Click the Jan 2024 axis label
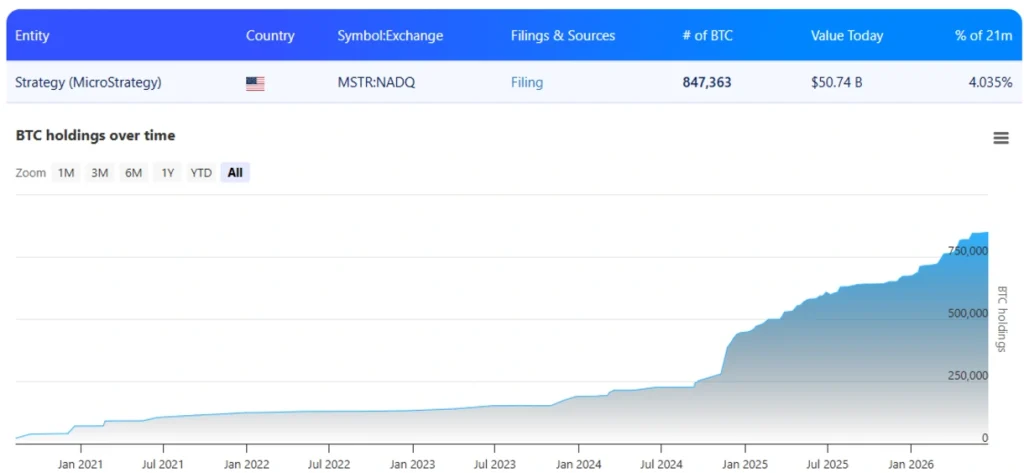 point(579,465)
